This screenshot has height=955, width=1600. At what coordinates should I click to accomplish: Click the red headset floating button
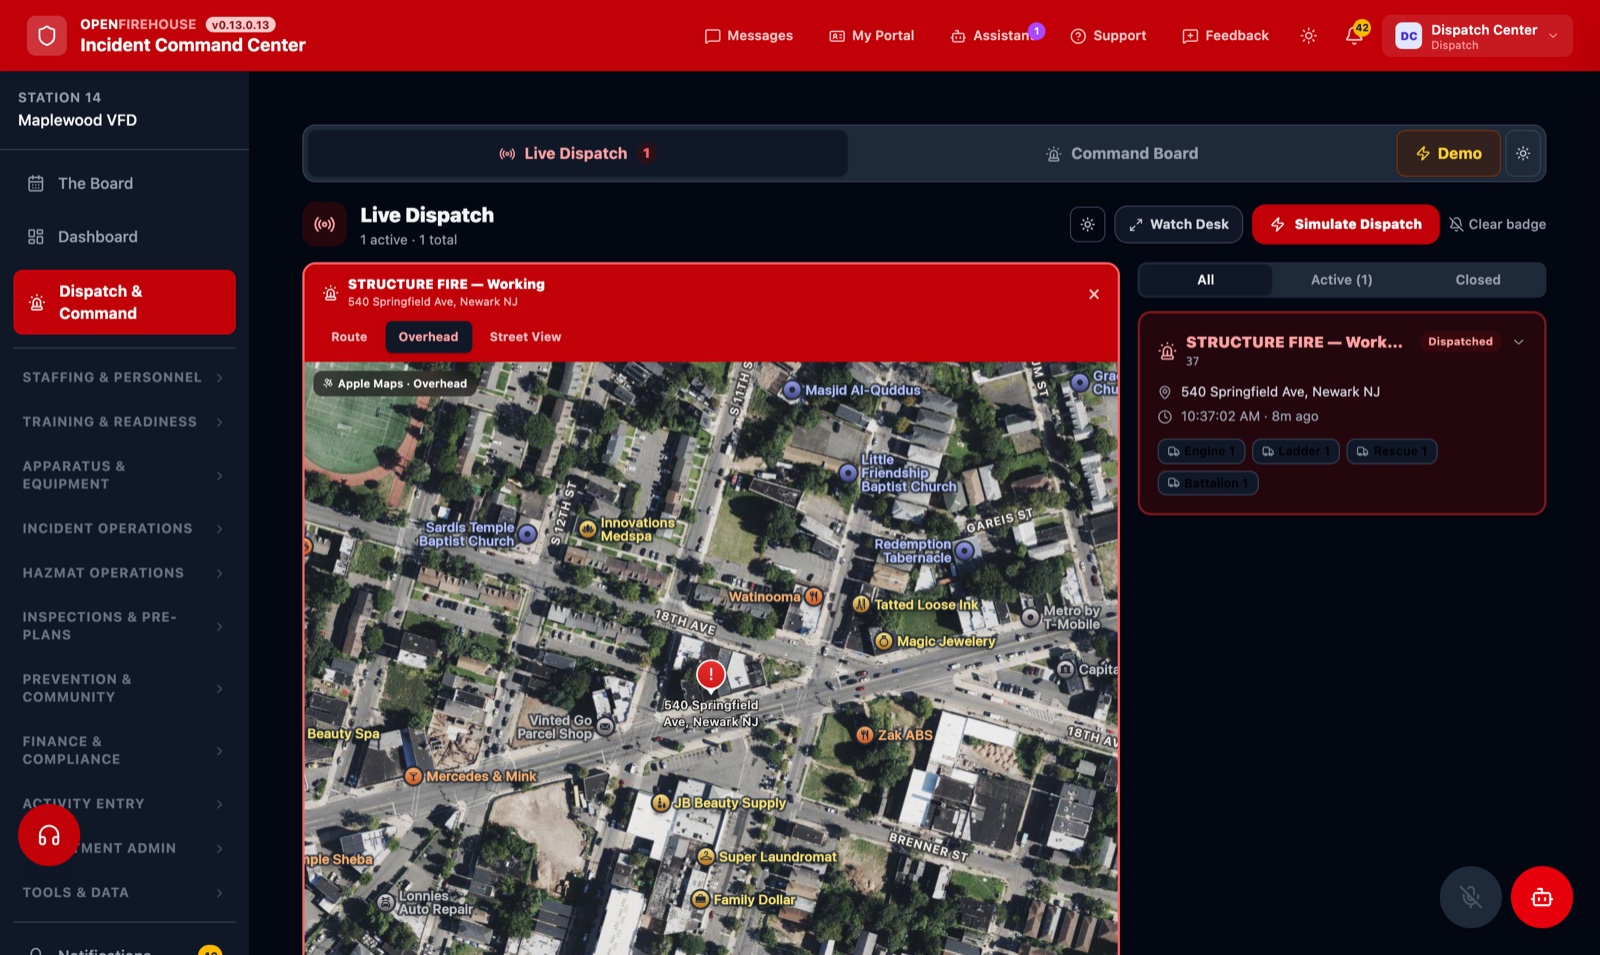(x=49, y=835)
